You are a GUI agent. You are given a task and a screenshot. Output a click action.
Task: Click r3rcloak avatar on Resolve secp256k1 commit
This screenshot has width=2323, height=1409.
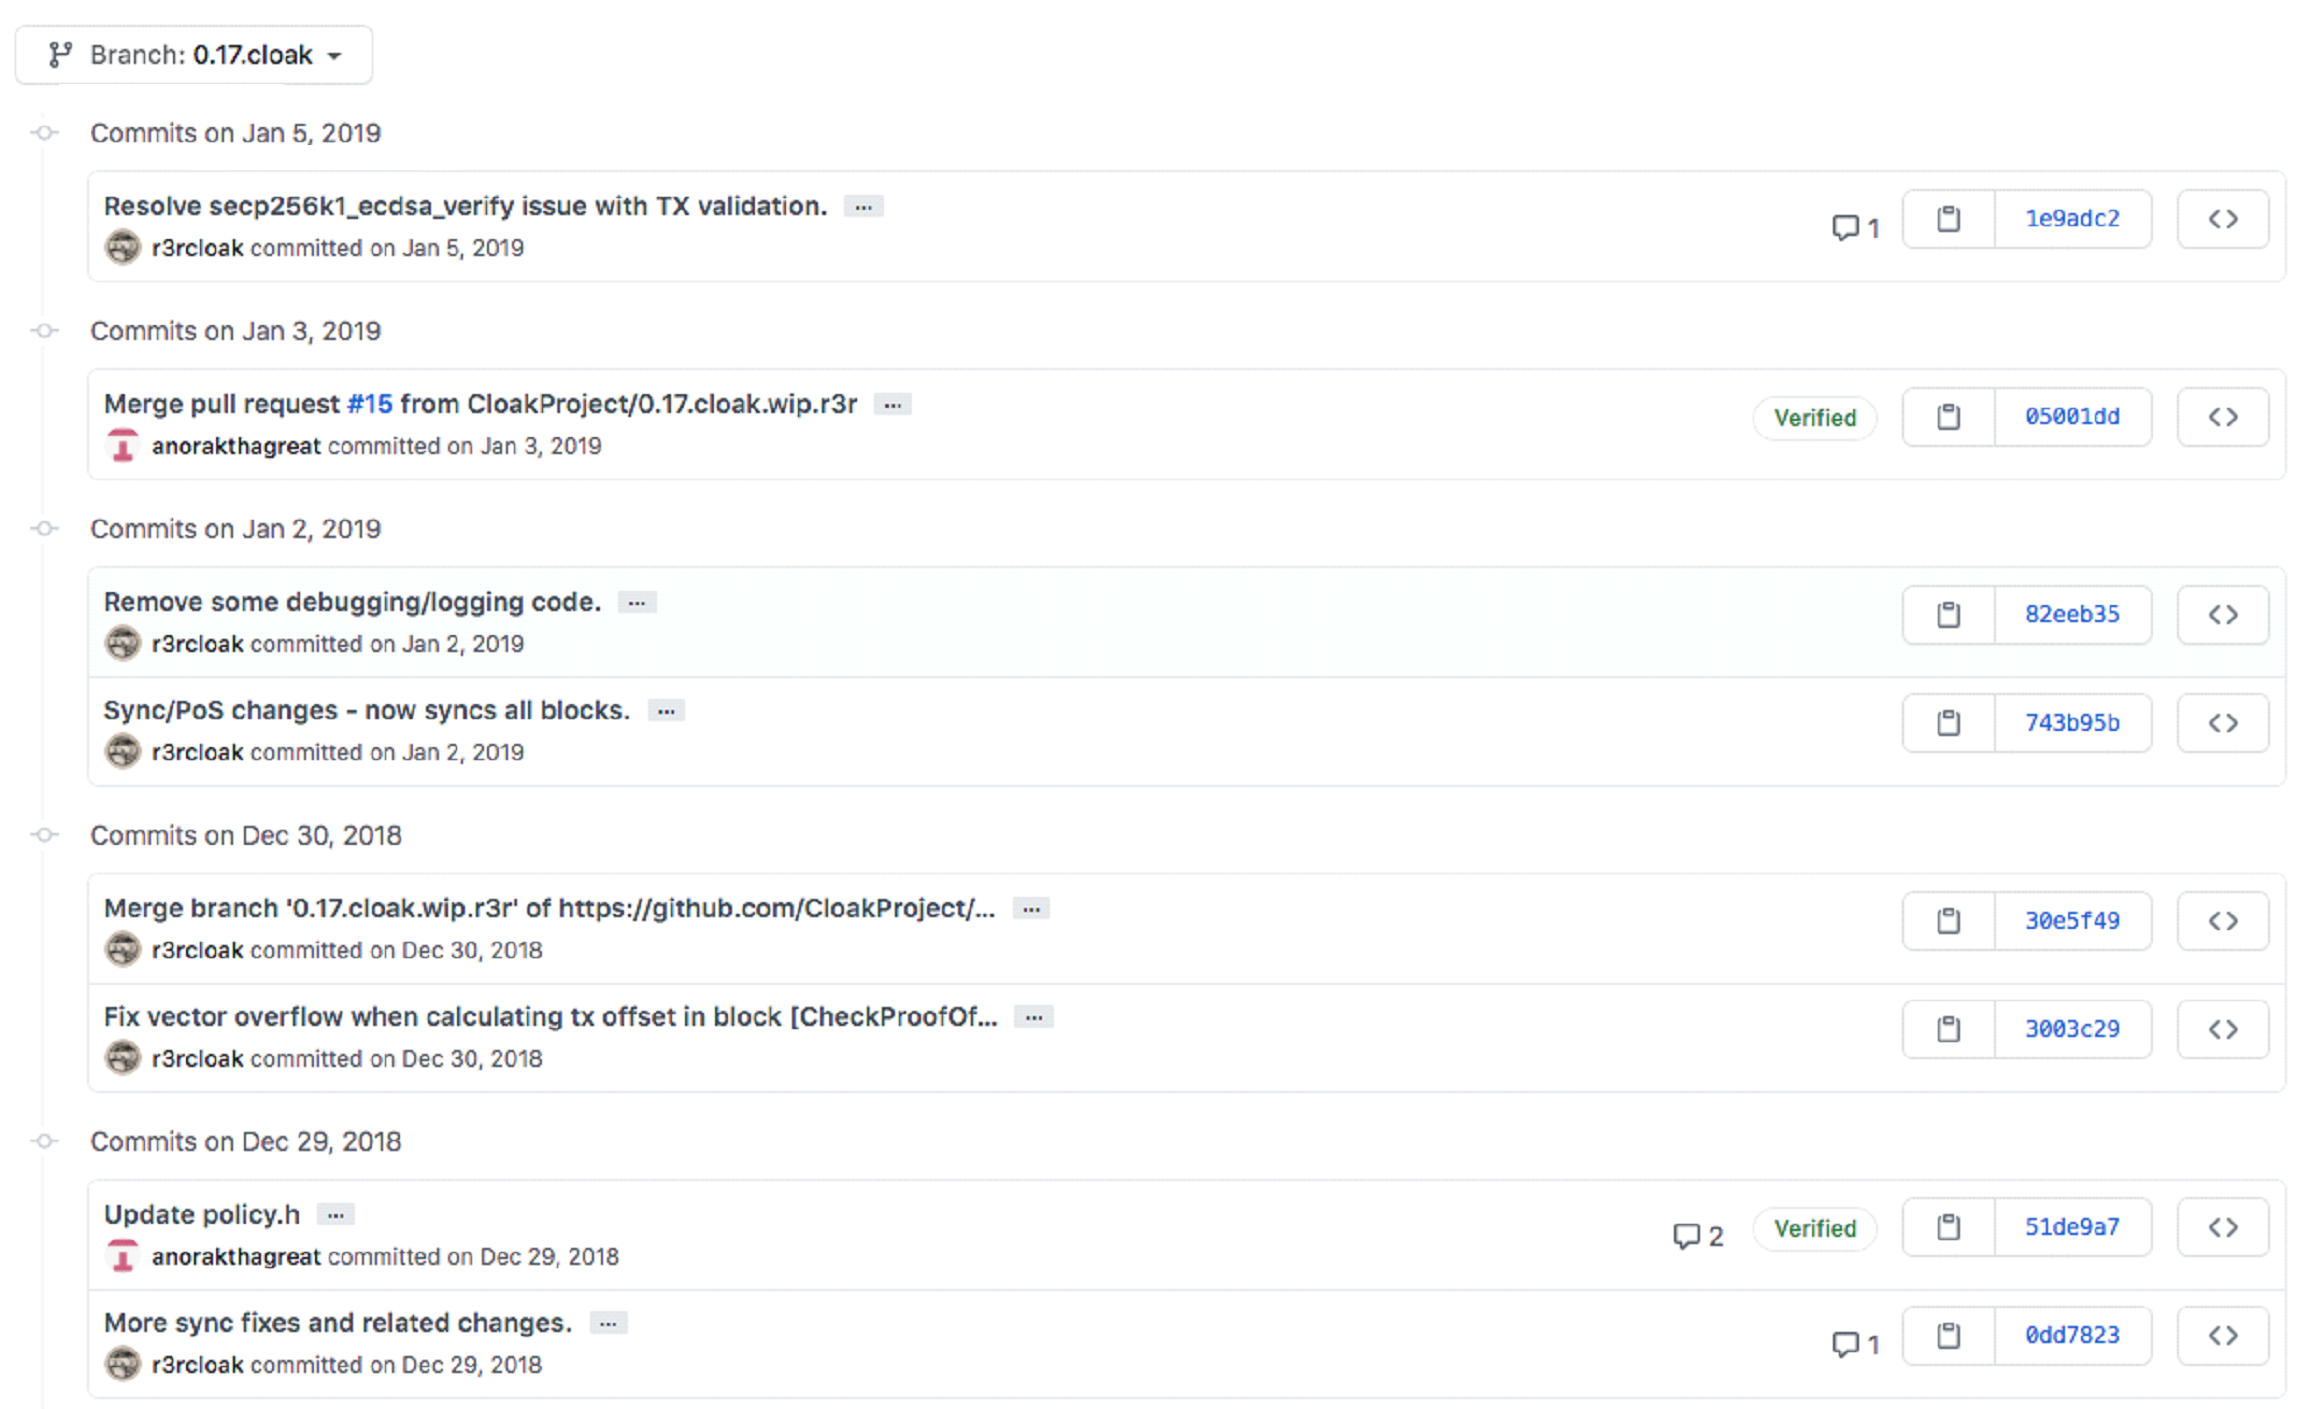point(123,247)
